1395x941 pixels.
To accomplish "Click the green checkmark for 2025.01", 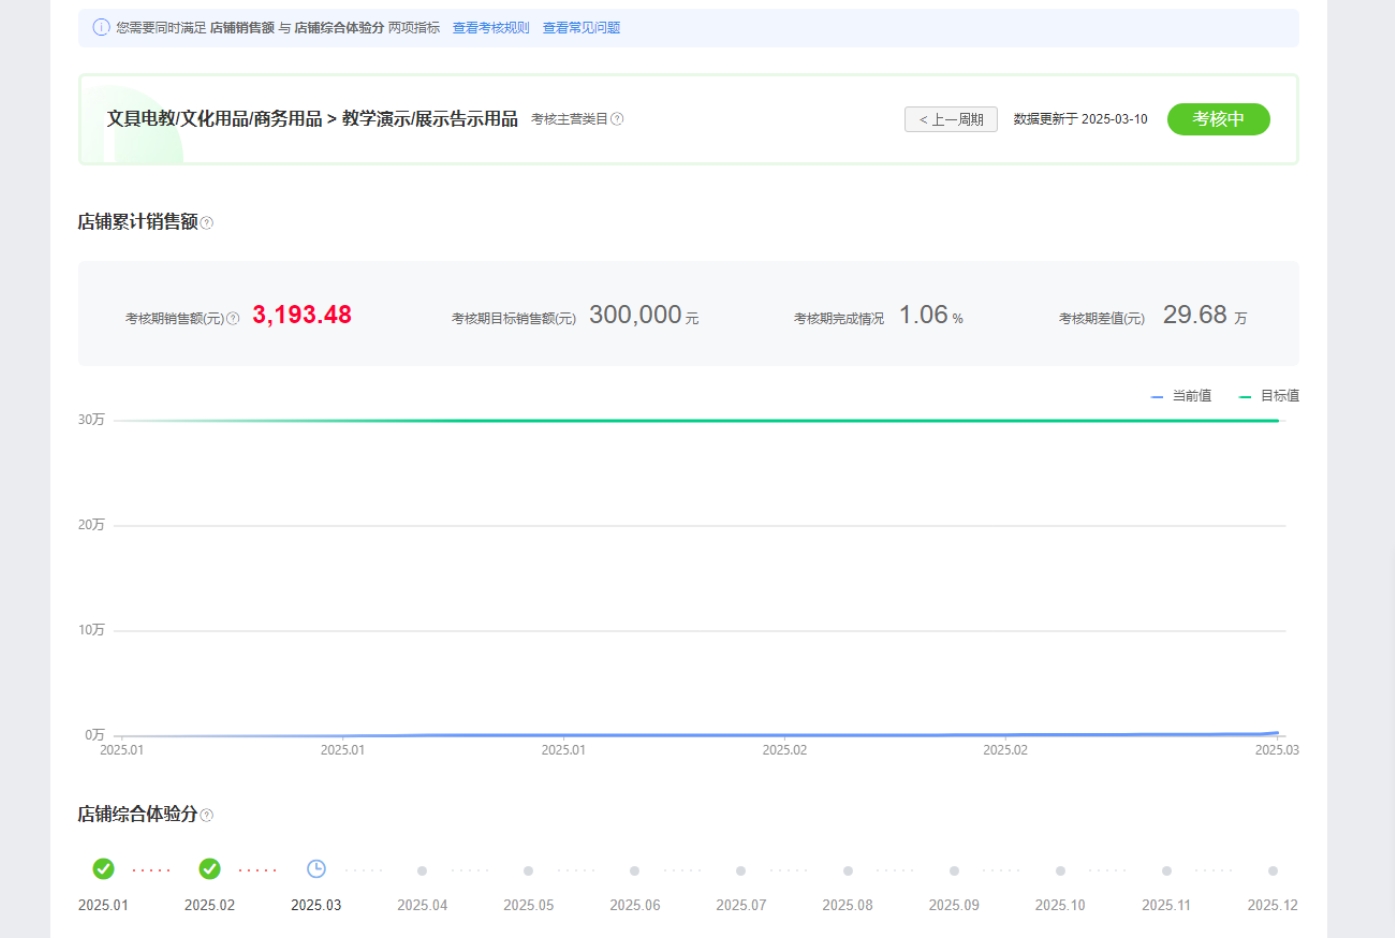I will (x=103, y=869).
